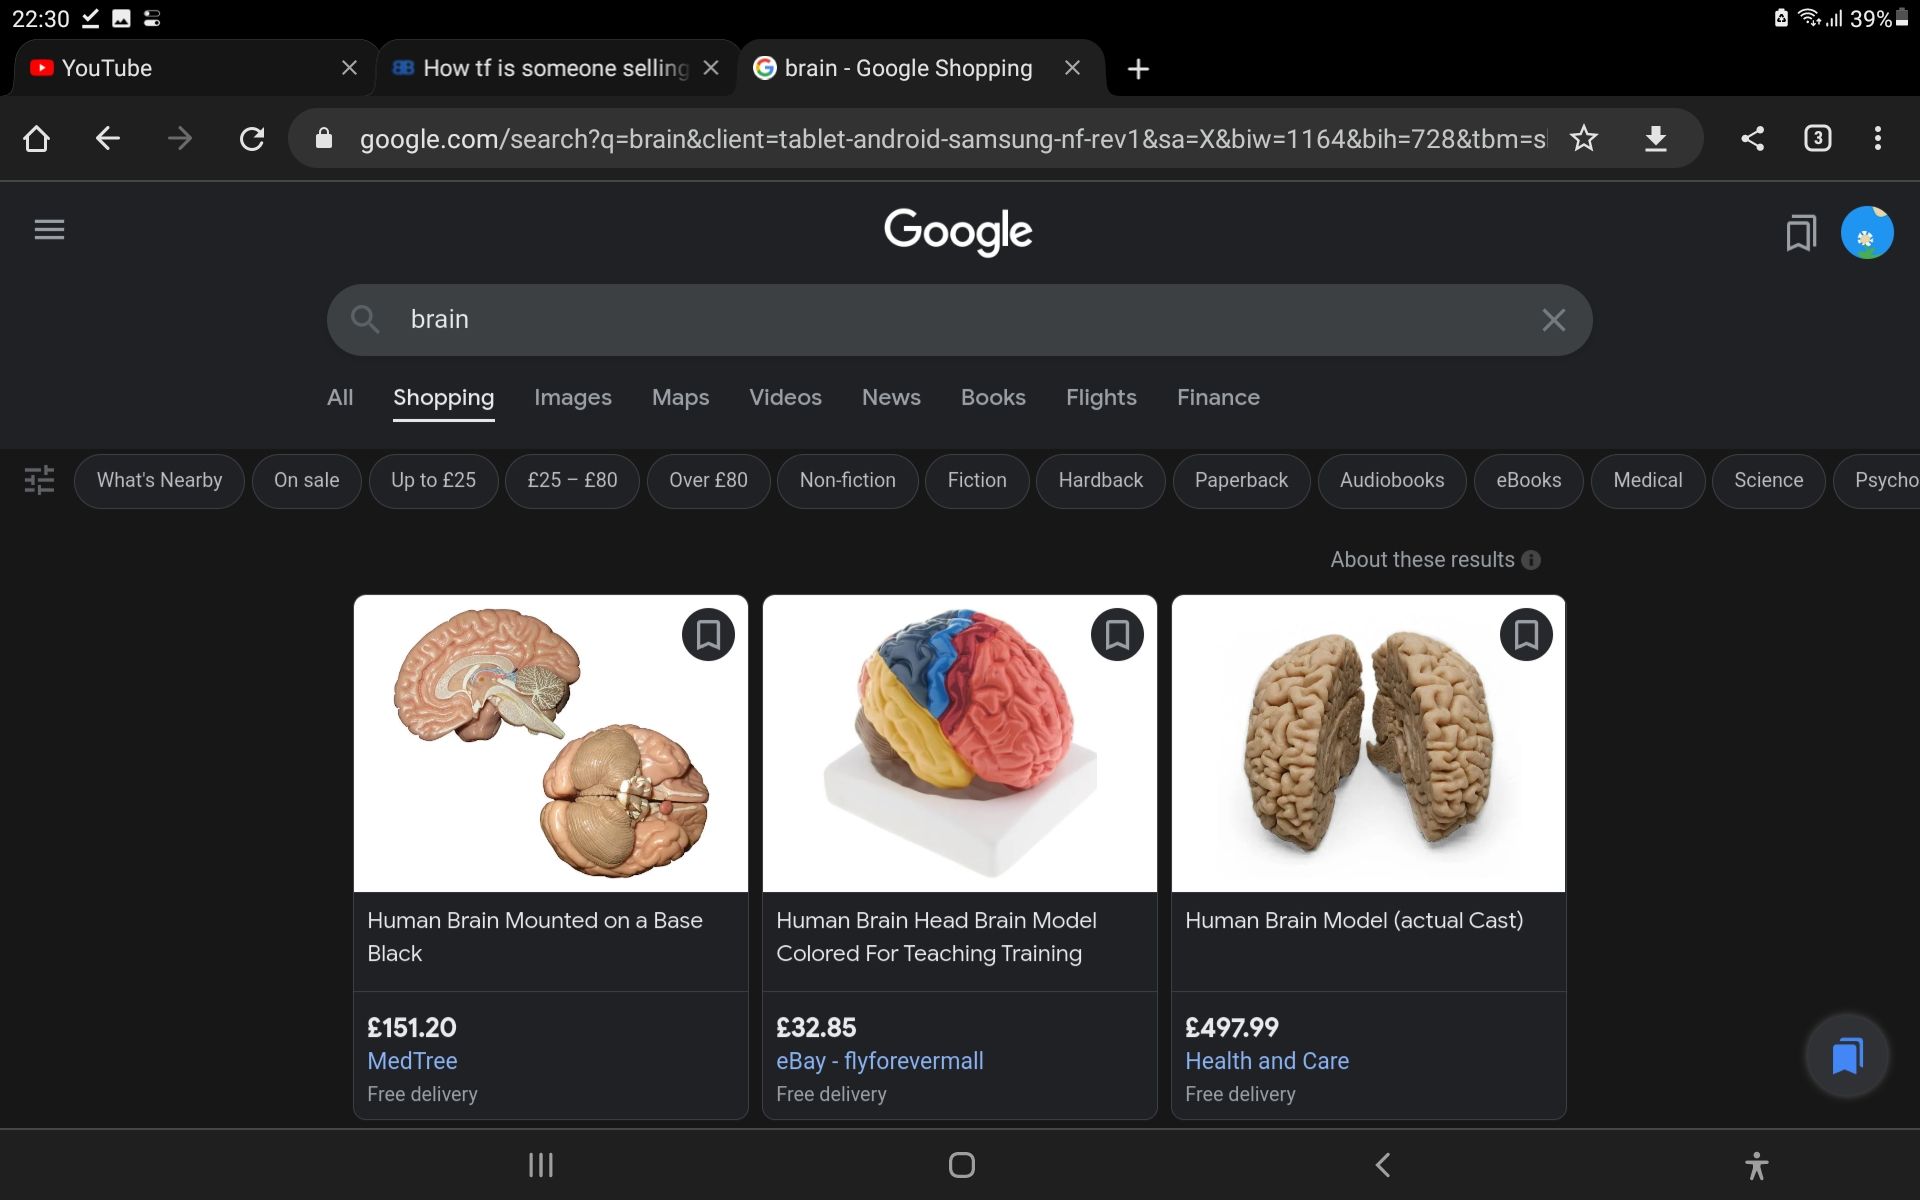Viewport: 1920px width, 1200px height.
Task: Apply the Up to £25 price filter
Action: (433, 480)
